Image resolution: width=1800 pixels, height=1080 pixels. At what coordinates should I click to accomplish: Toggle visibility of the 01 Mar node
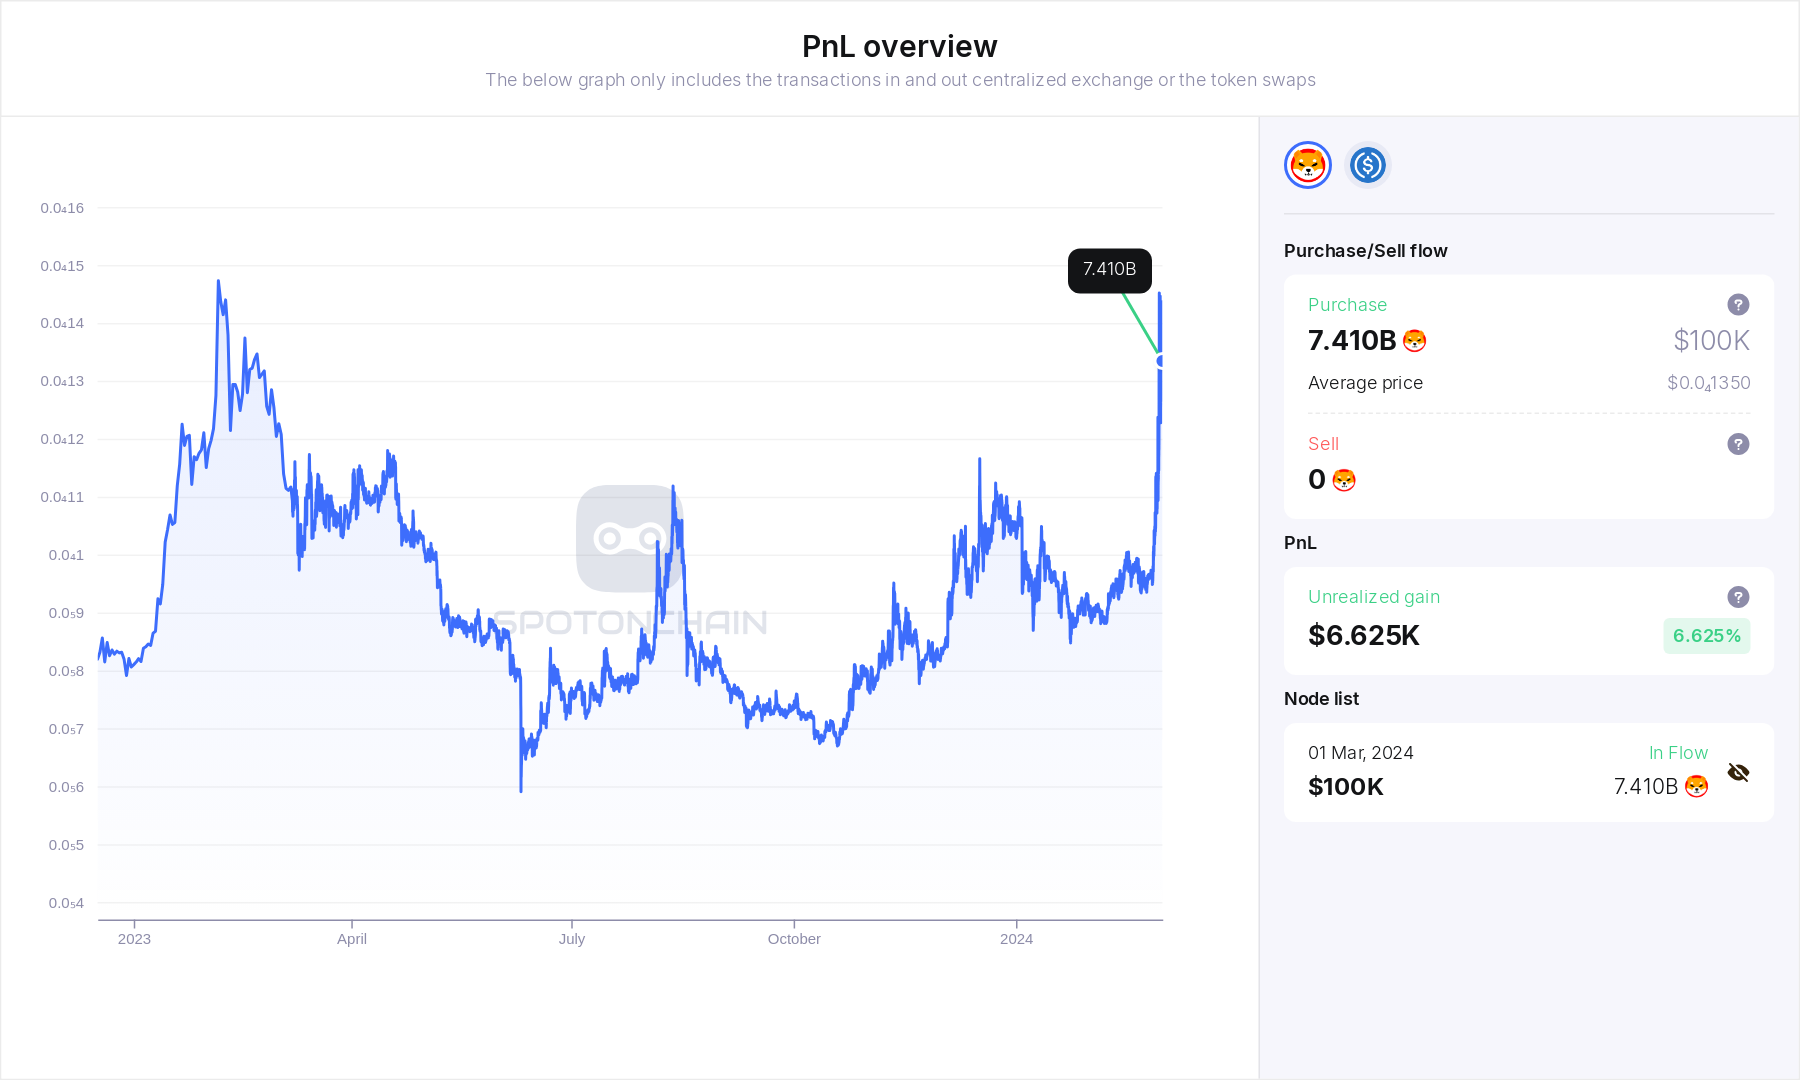click(1739, 772)
